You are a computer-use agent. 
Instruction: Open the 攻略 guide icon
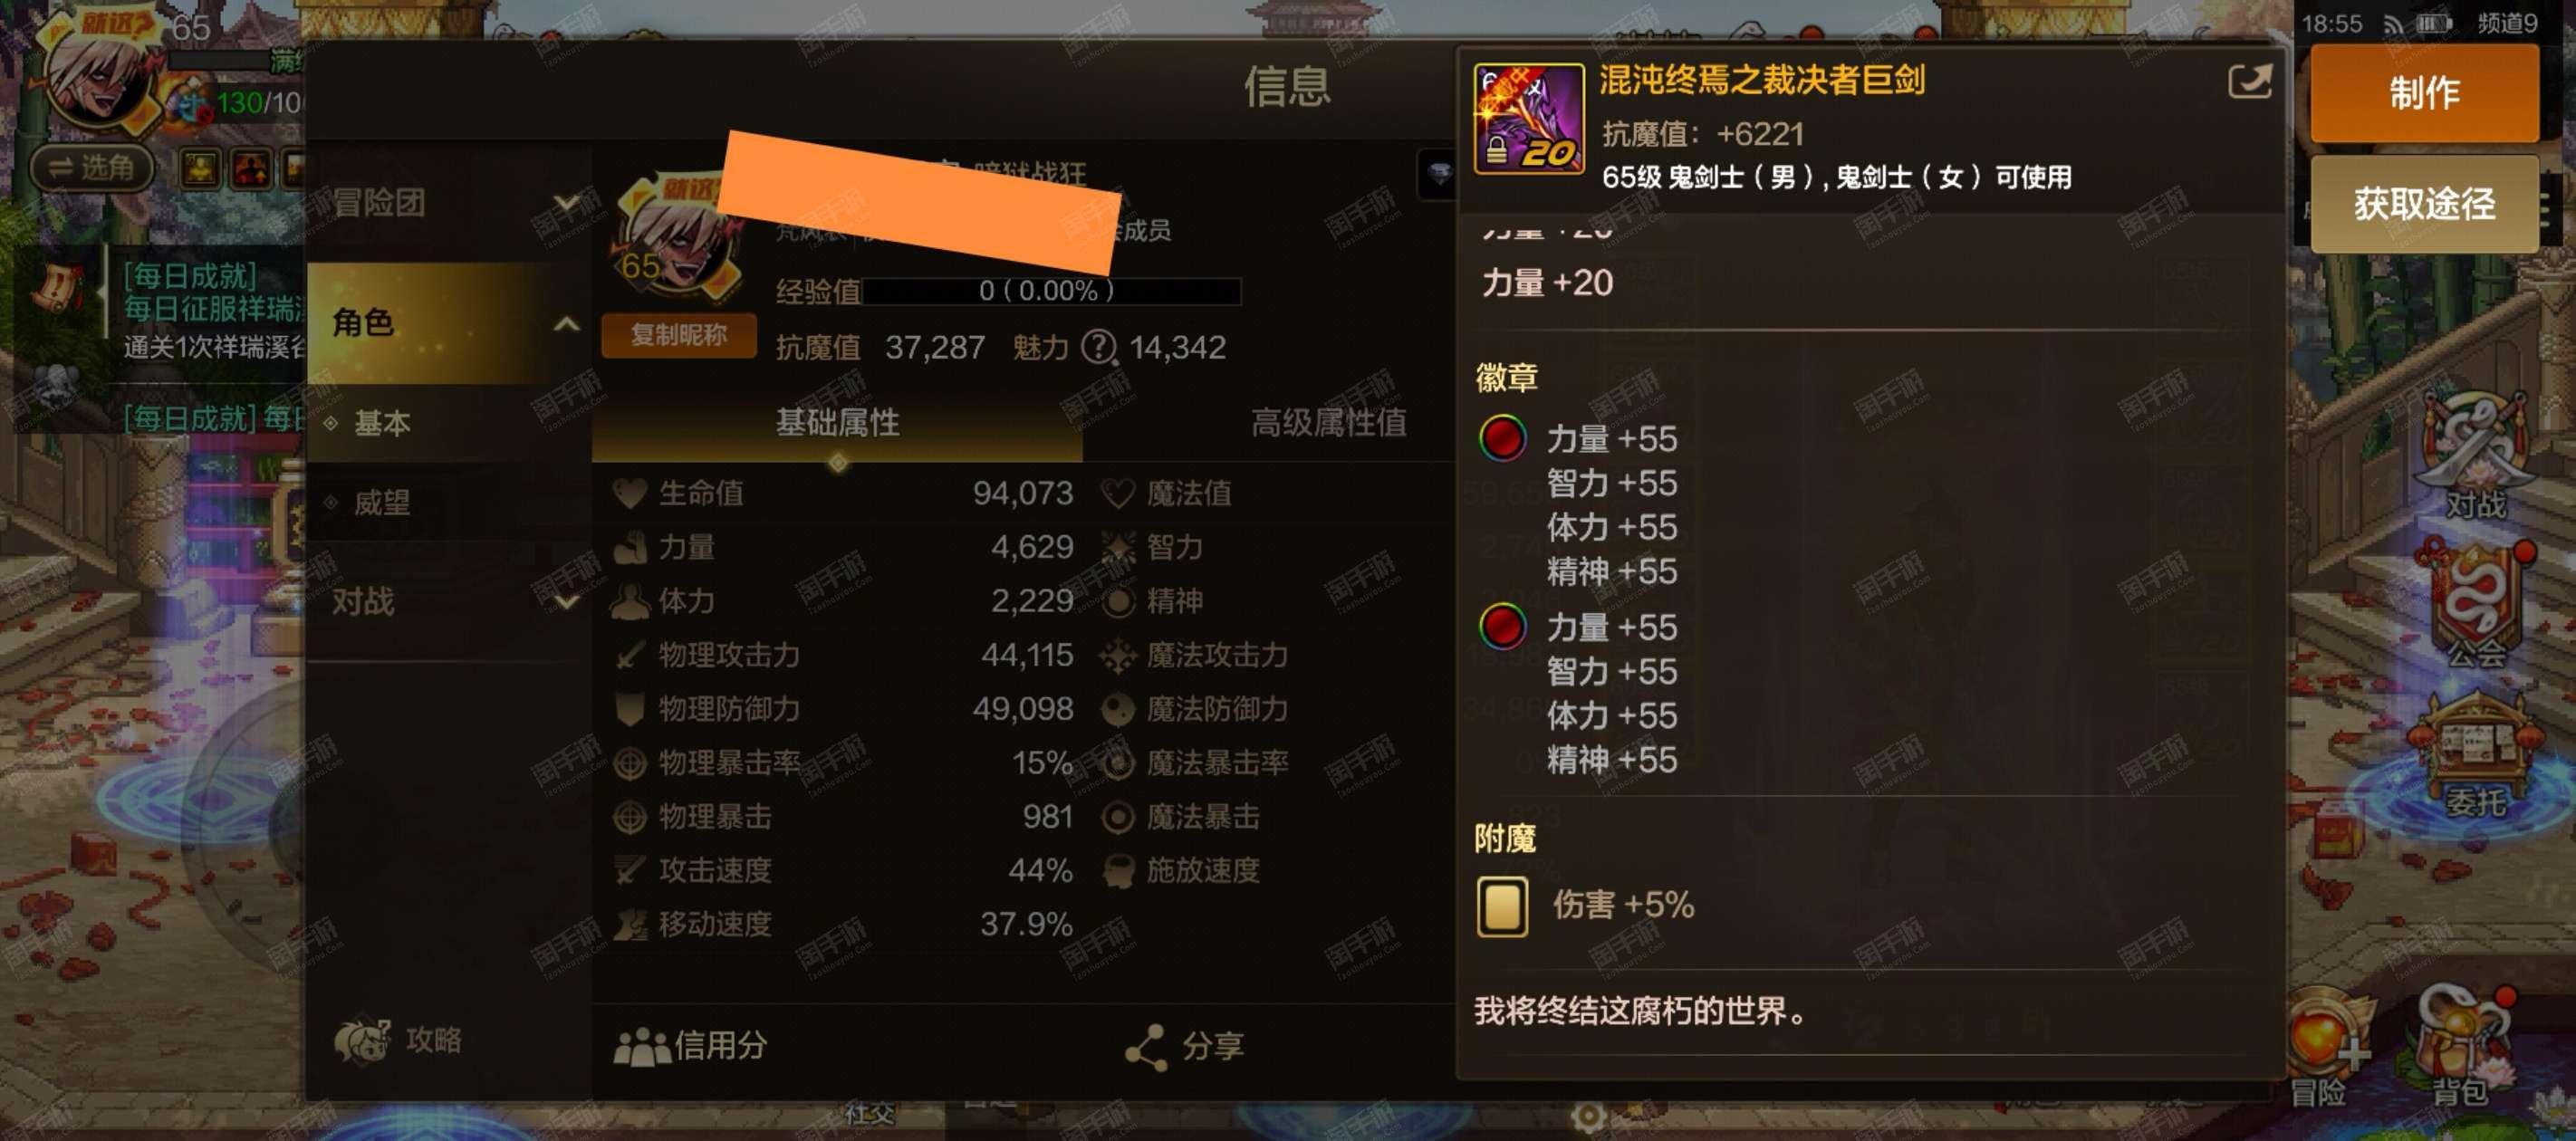click(x=398, y=1040)
